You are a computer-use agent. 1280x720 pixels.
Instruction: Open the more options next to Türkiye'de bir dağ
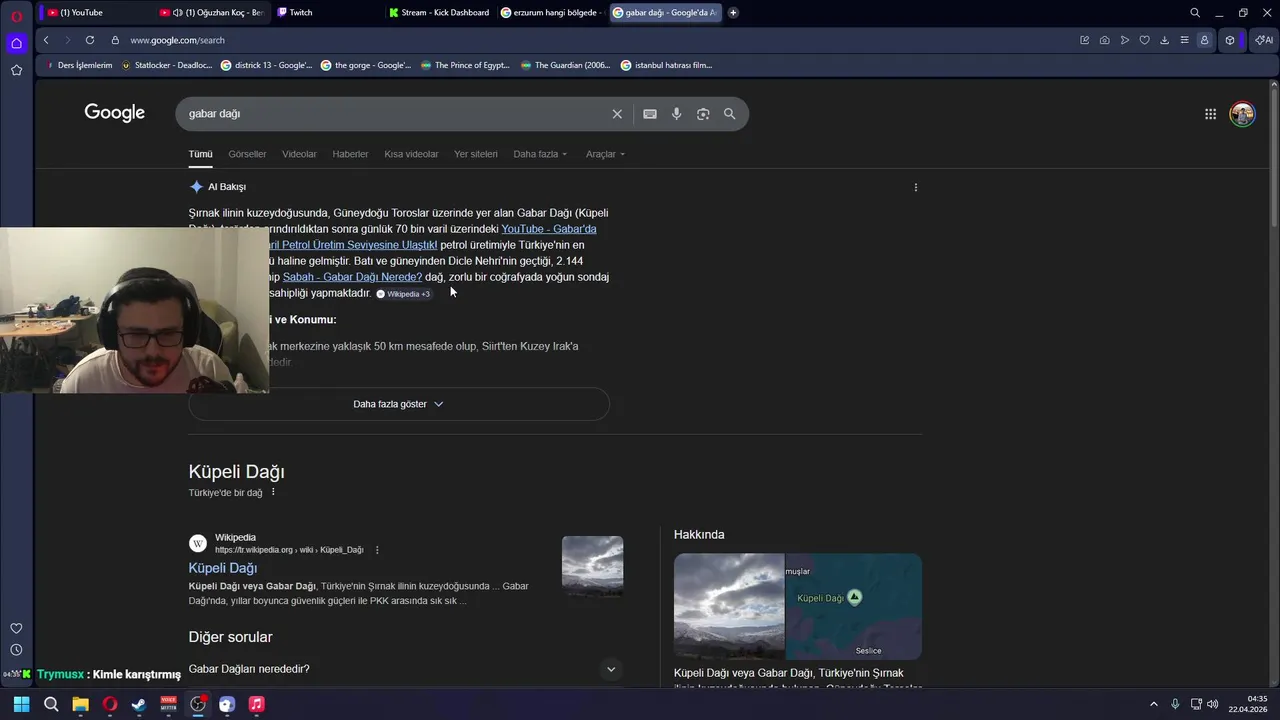(x=273, y=492)
